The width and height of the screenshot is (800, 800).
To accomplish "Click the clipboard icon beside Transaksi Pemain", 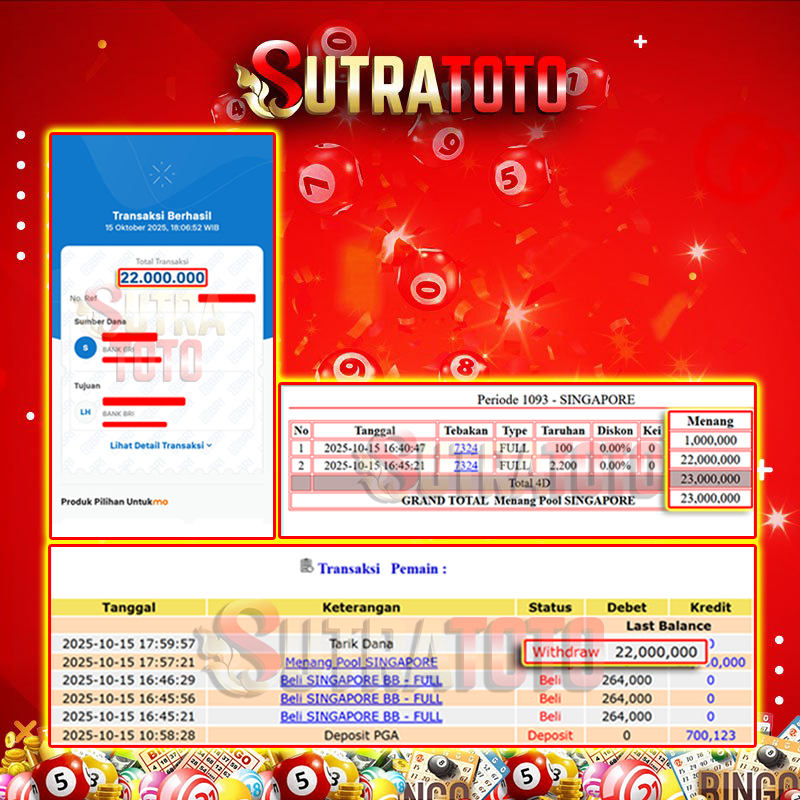I will (306, 566).
